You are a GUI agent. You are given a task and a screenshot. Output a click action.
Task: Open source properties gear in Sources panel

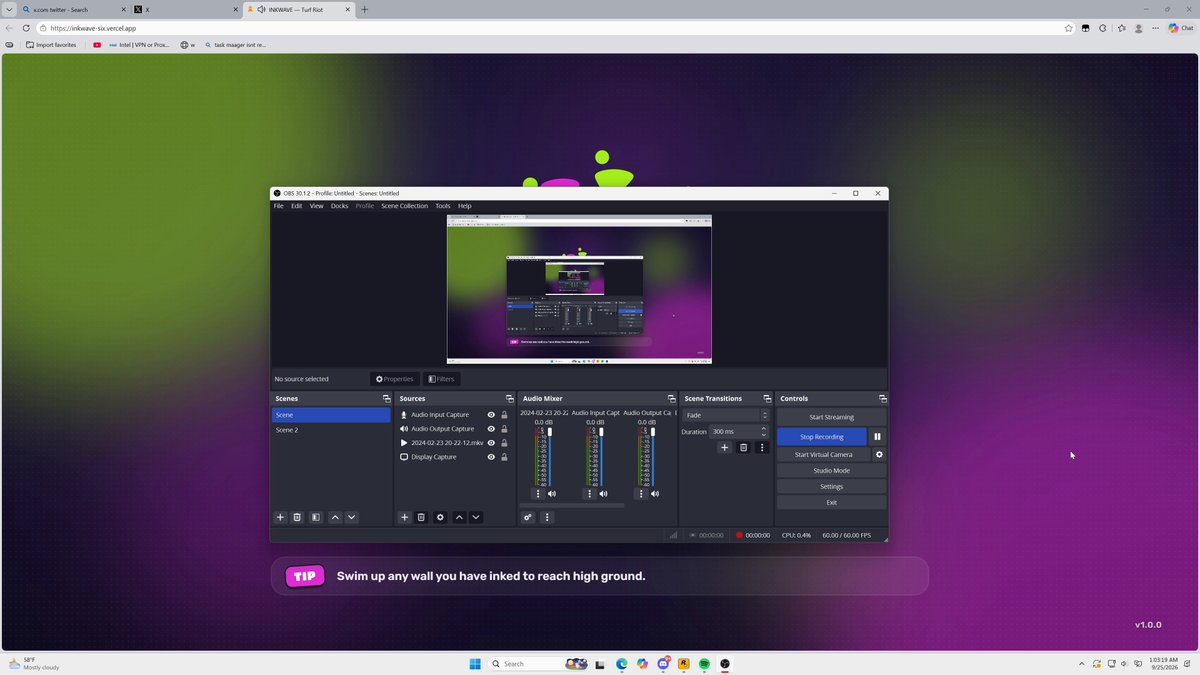click(440, 517)
